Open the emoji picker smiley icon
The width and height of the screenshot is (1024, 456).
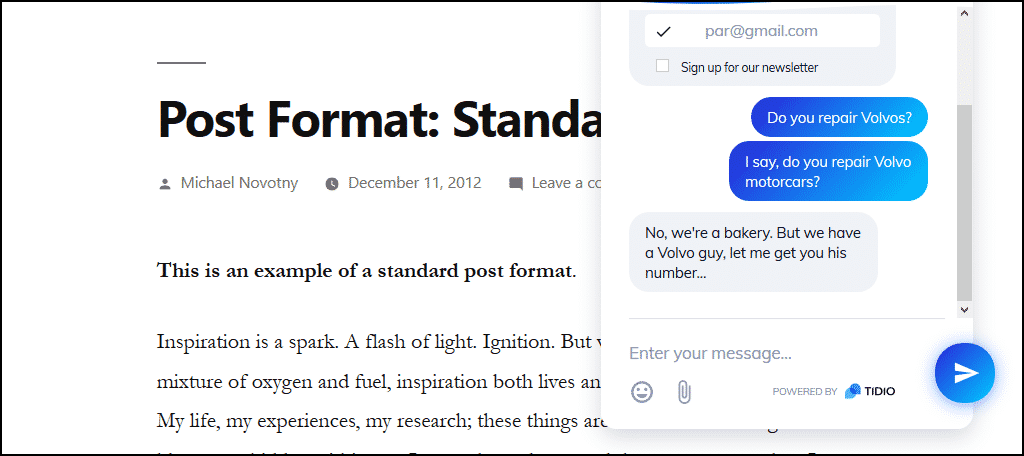(x=642, y=392)
